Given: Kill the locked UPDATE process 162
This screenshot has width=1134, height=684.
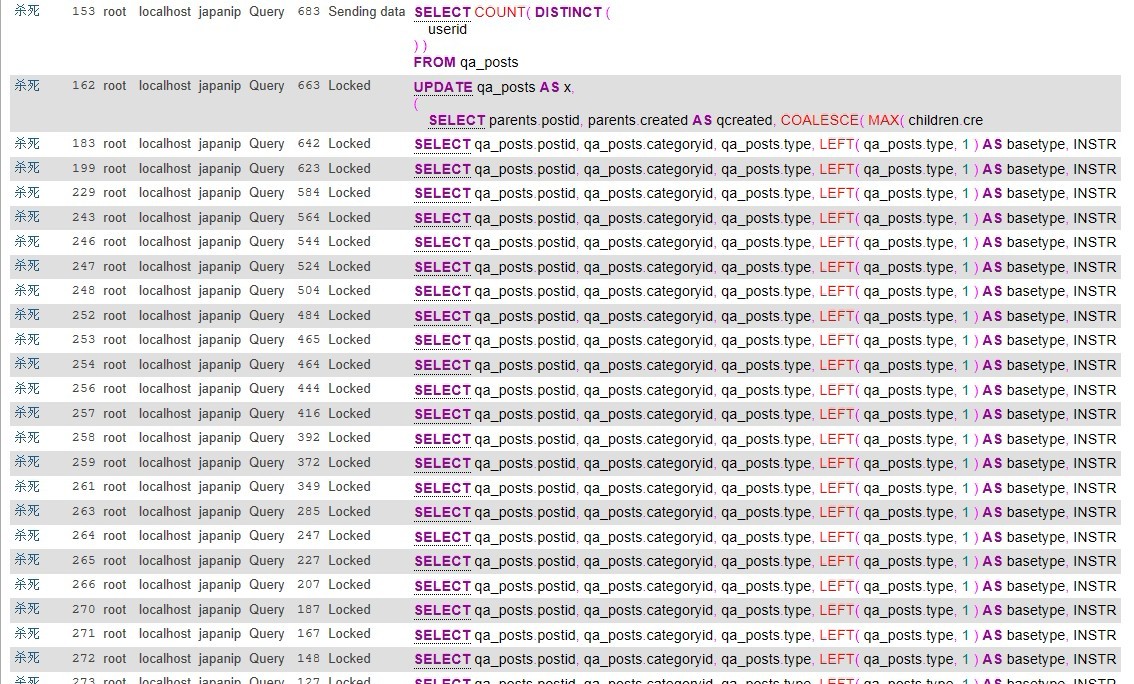Looking at the screenshot, I should 27,86.
